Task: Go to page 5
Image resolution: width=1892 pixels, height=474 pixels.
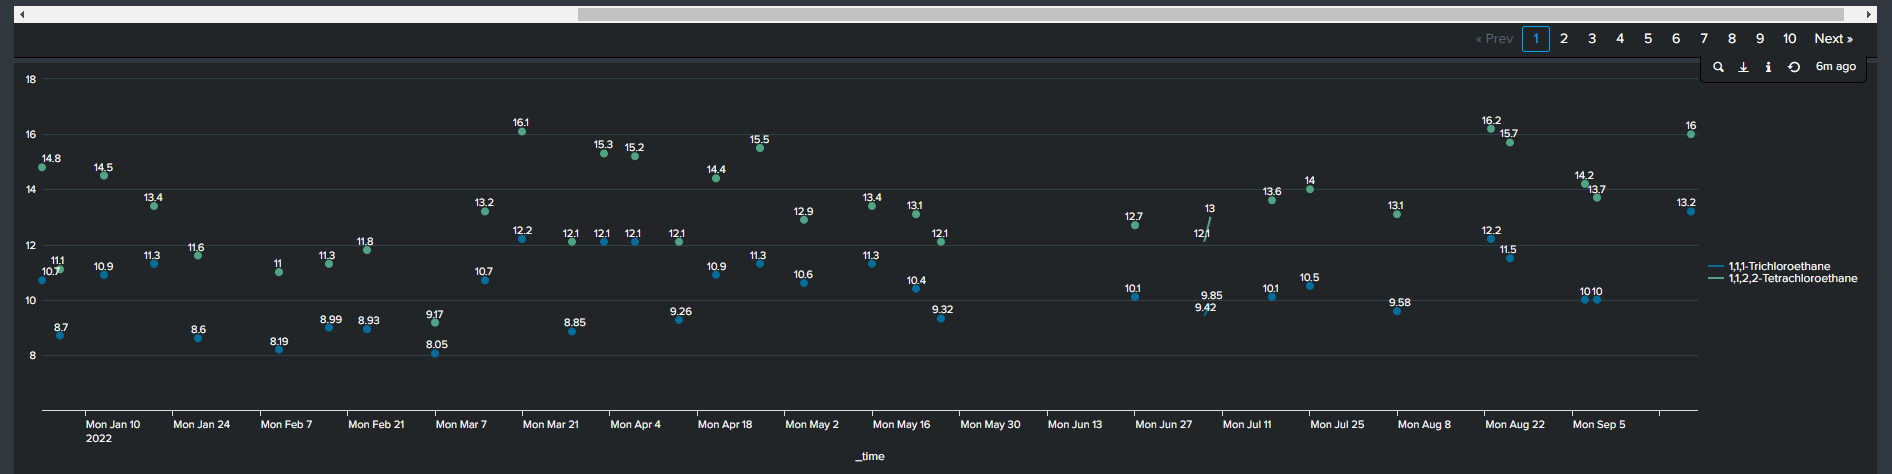Action: point(1648,39)
